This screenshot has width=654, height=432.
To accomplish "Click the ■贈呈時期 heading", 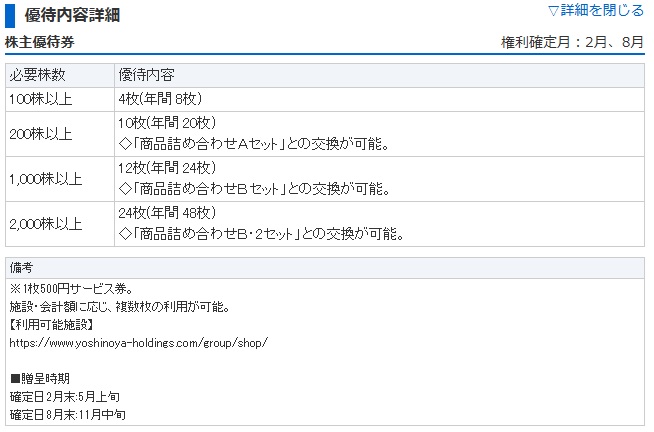I will pos(40,379).
